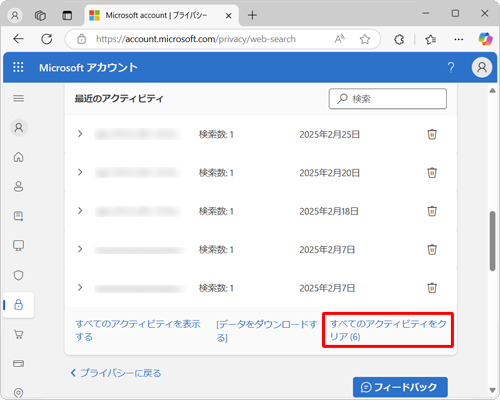The image size is (500, 400).
Task: Expand the 2025年2月18日 activity row
Action: pos(80,211)
